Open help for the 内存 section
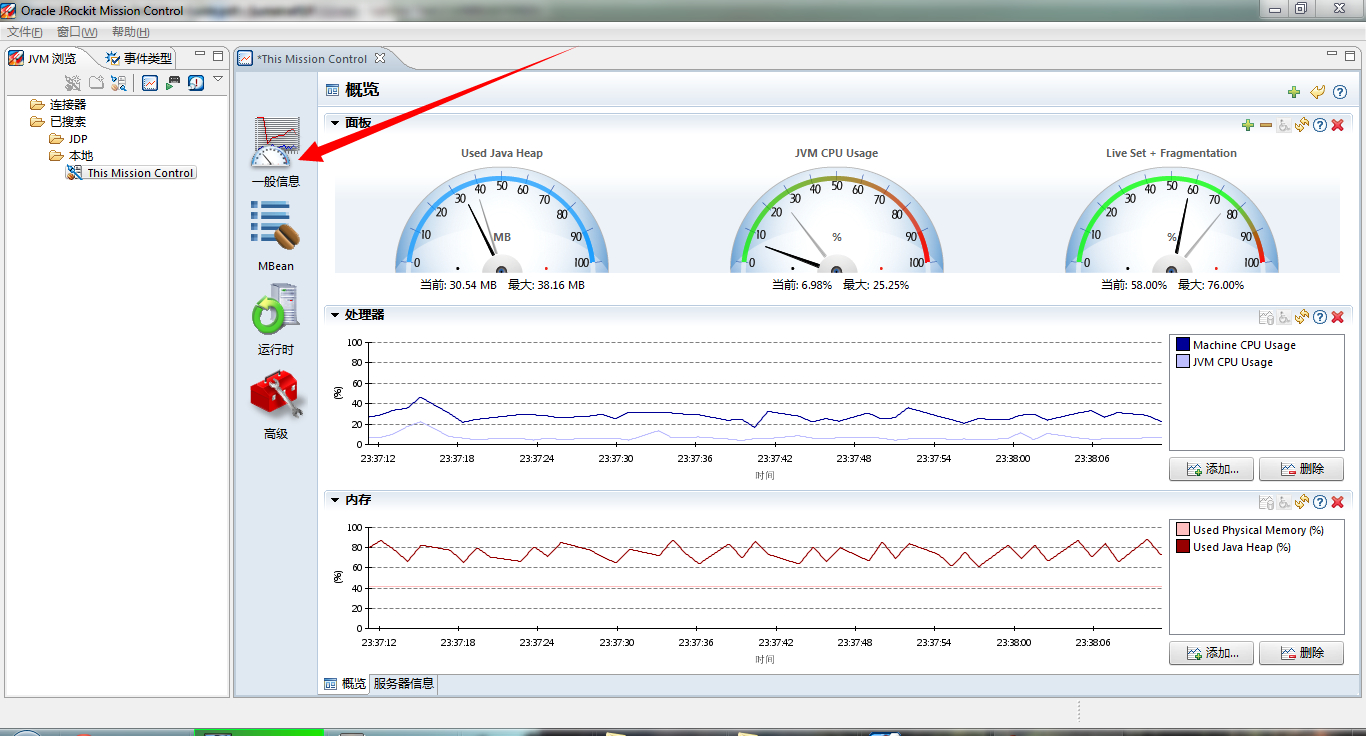1366x736 pixels. (x=1320, y=502)
